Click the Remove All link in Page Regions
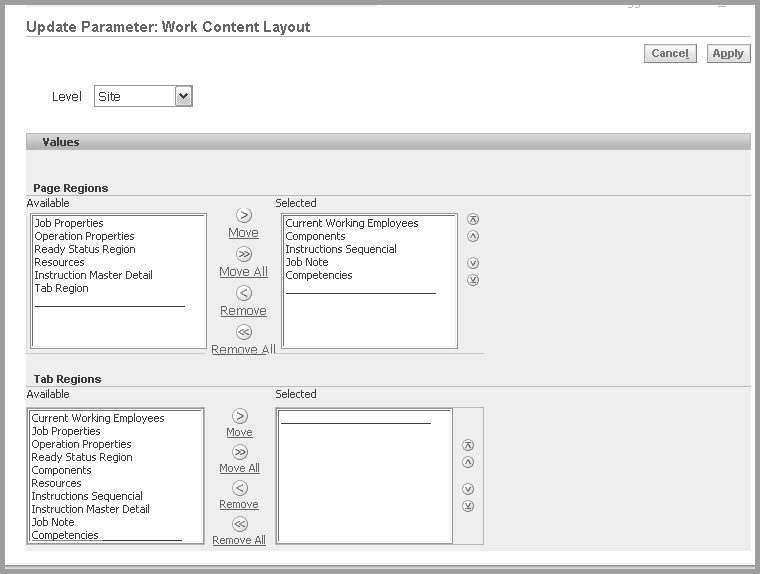The height and width of the screenshot is (574, 760). pyautogui.click(x=243, y=349)
